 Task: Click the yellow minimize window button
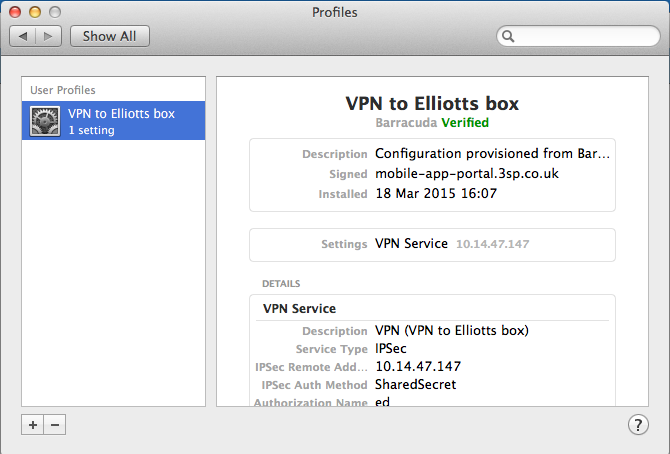35,12
